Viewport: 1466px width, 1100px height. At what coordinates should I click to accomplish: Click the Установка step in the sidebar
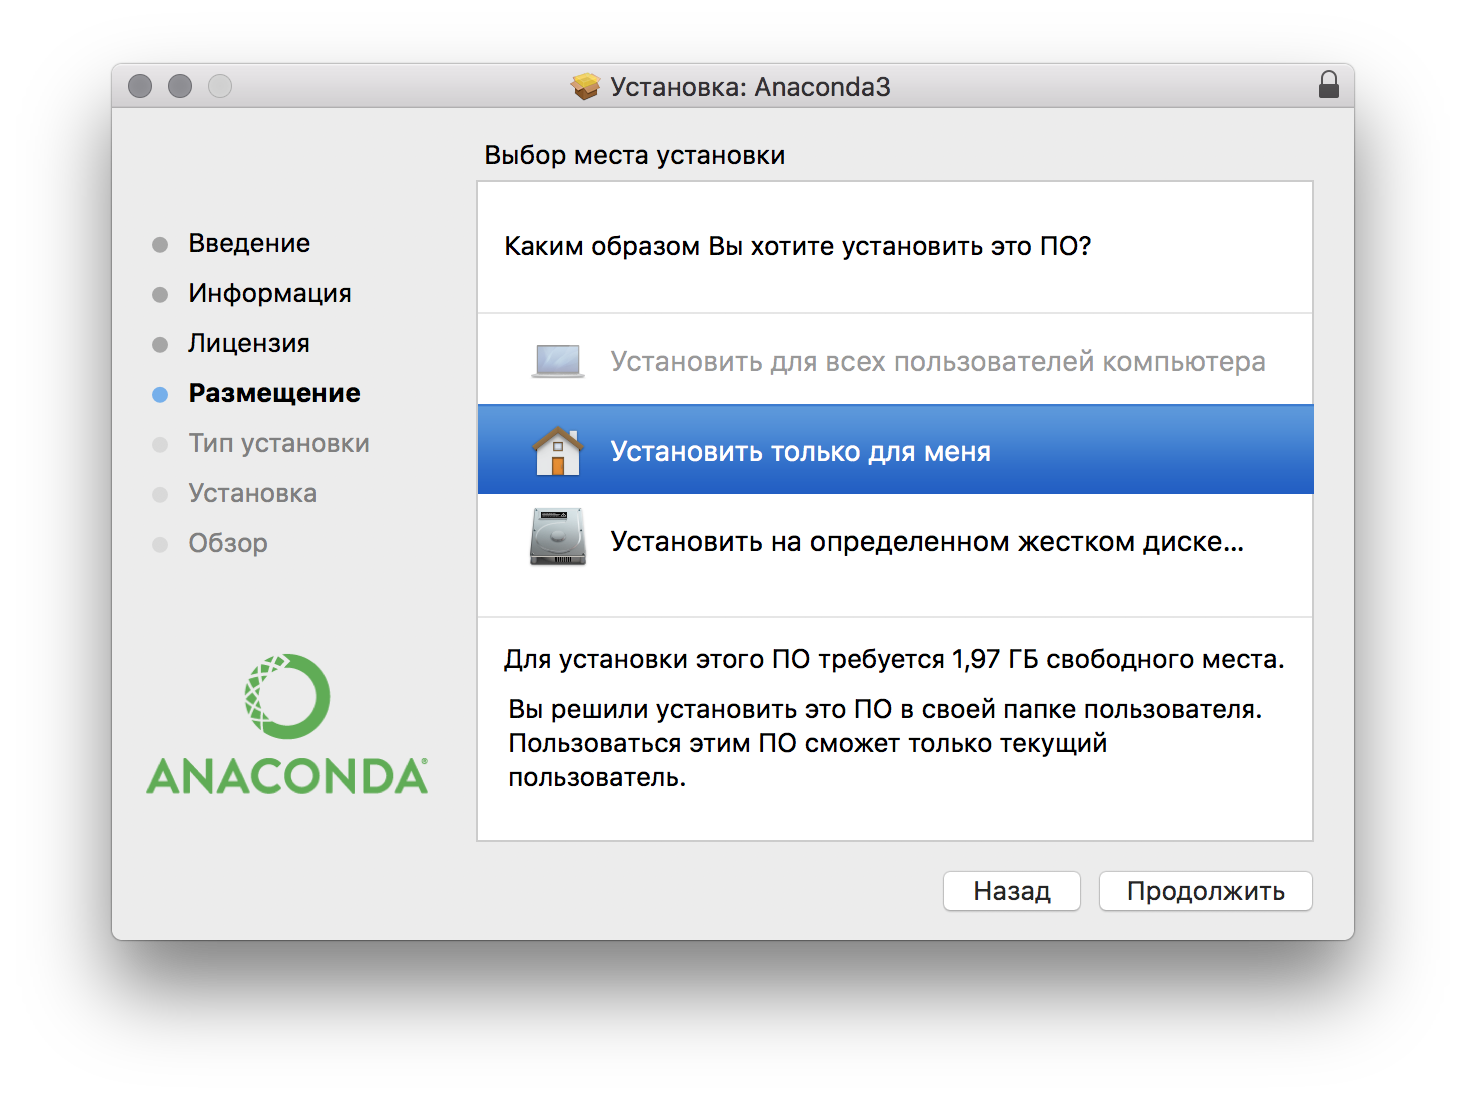252,493
